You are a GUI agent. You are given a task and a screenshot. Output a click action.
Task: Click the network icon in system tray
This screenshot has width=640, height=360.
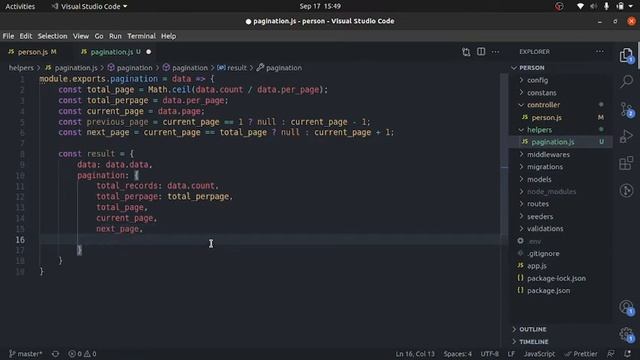(580, 6)
